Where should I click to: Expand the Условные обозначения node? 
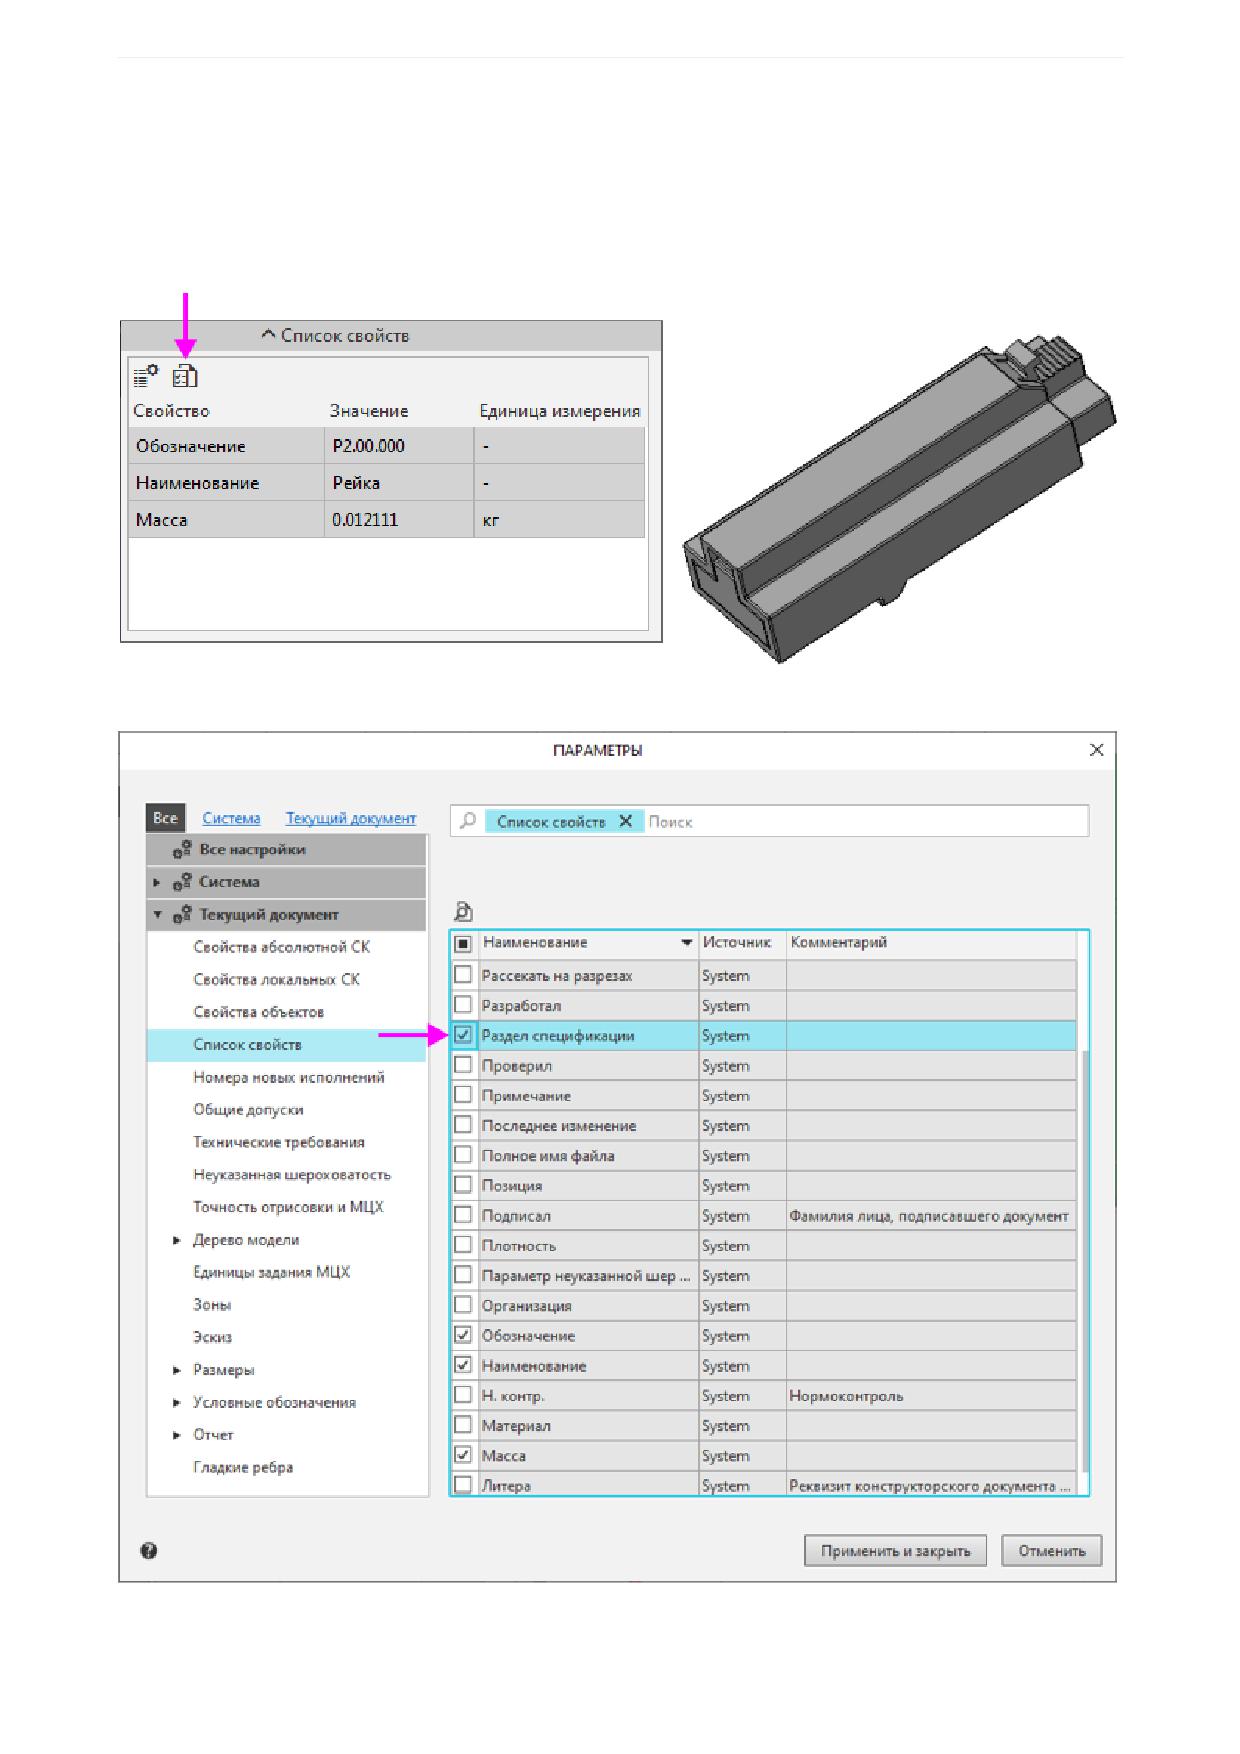point(177,1402)
